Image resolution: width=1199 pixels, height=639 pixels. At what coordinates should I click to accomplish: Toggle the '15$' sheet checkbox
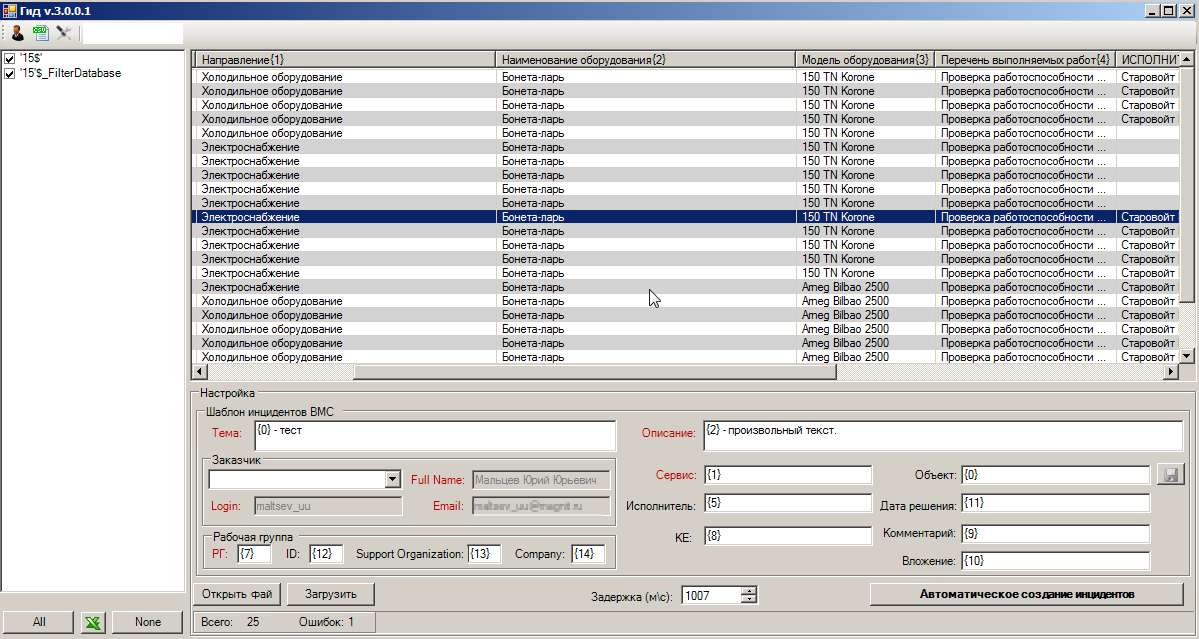pyautogui.click(x=9, y=59)
